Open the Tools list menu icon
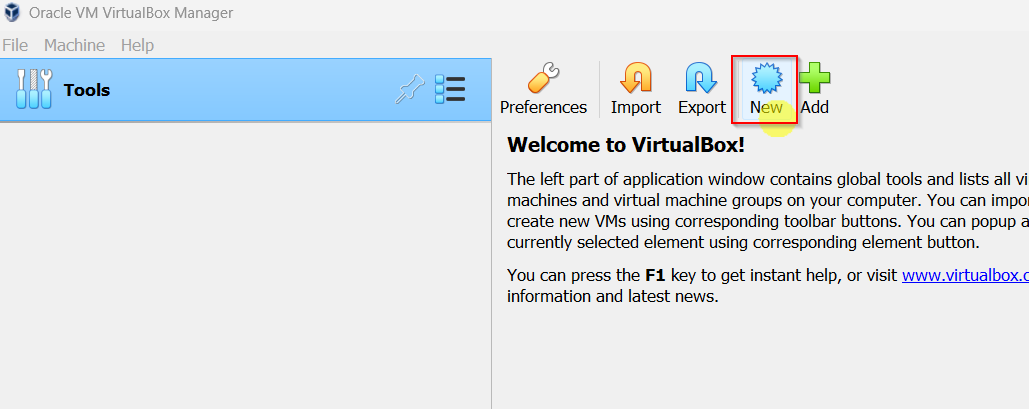The width and height of the screenshot is (1029, 409). click(450, 90)
